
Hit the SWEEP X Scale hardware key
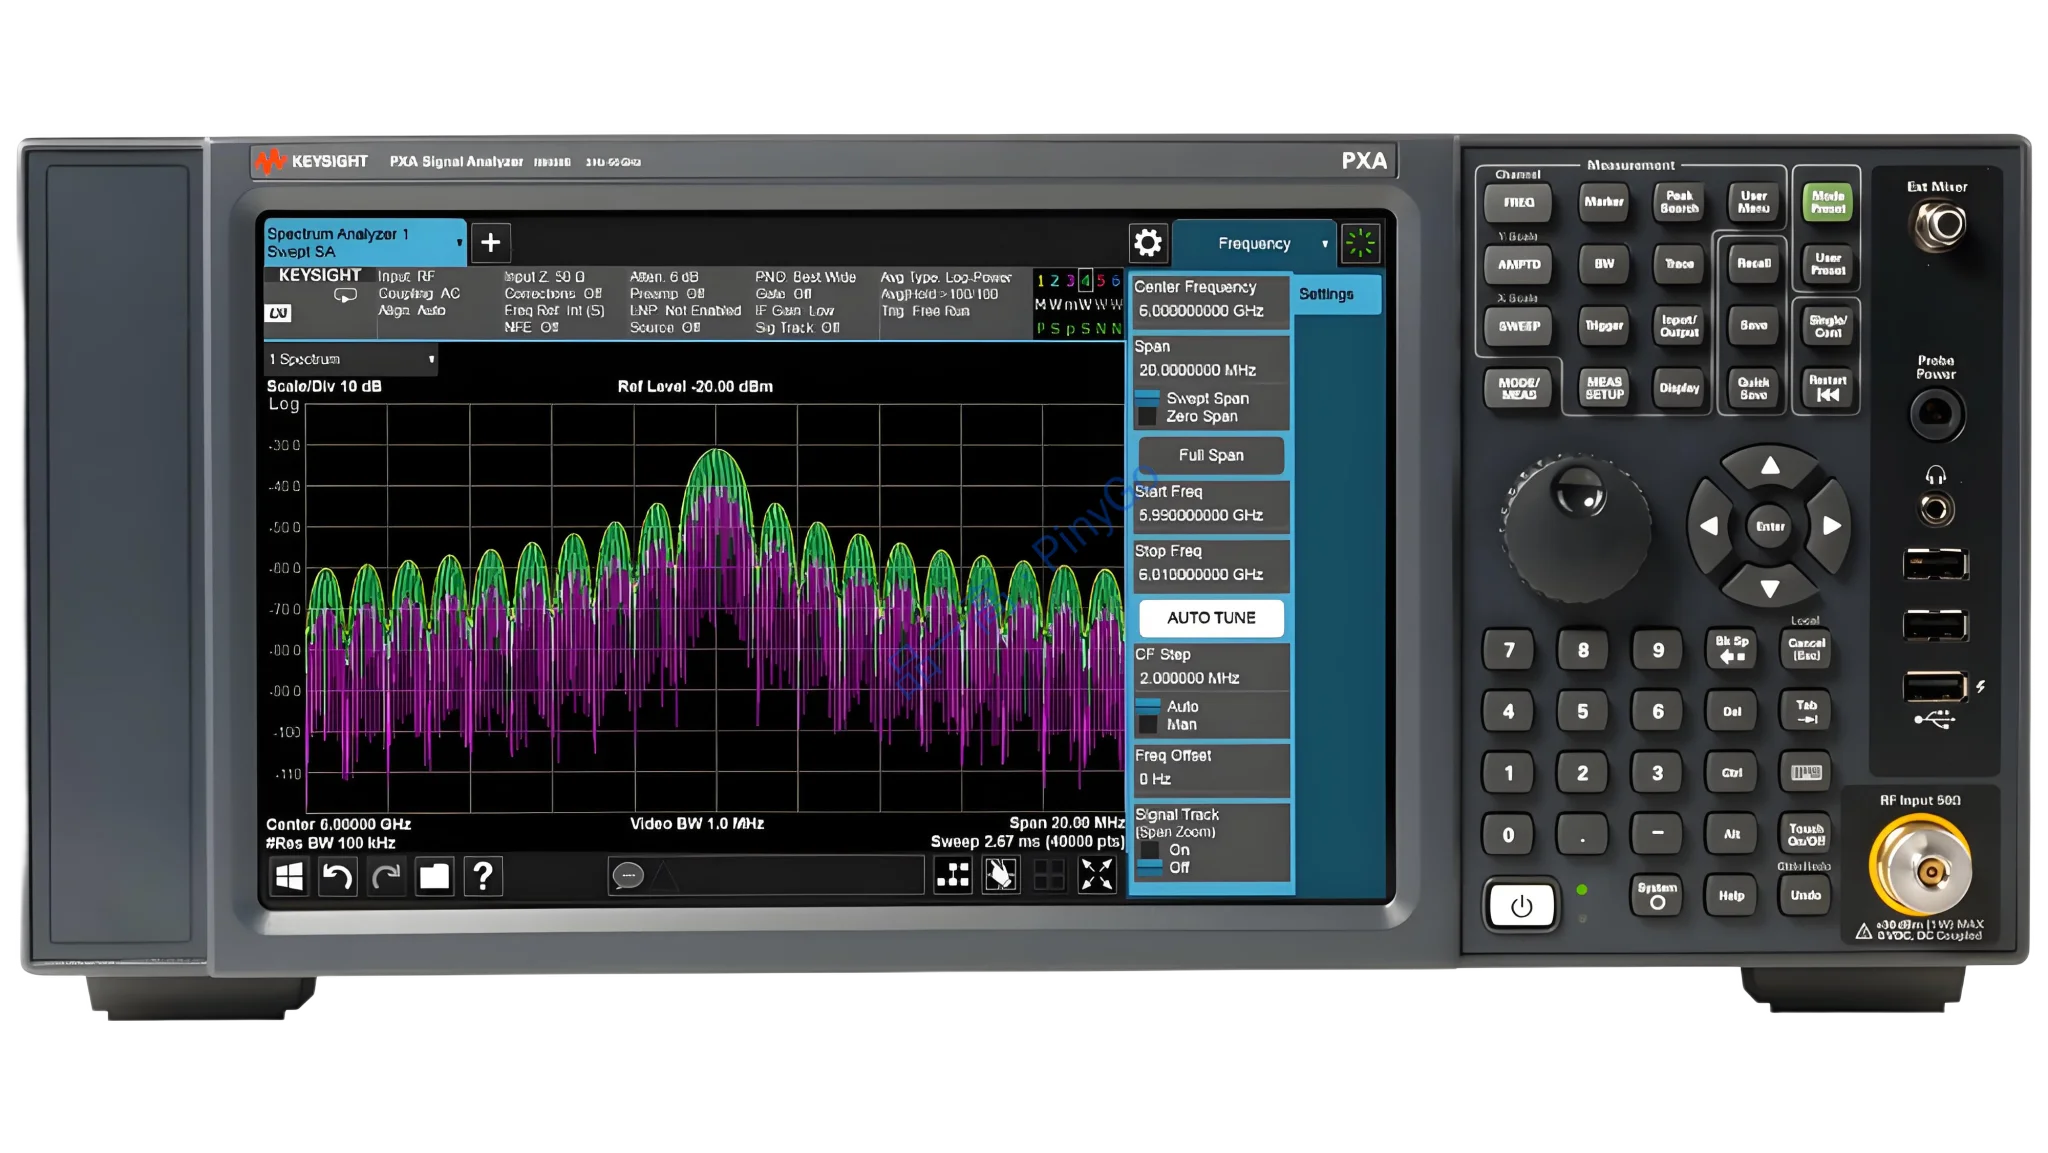tap(1518, 326)
